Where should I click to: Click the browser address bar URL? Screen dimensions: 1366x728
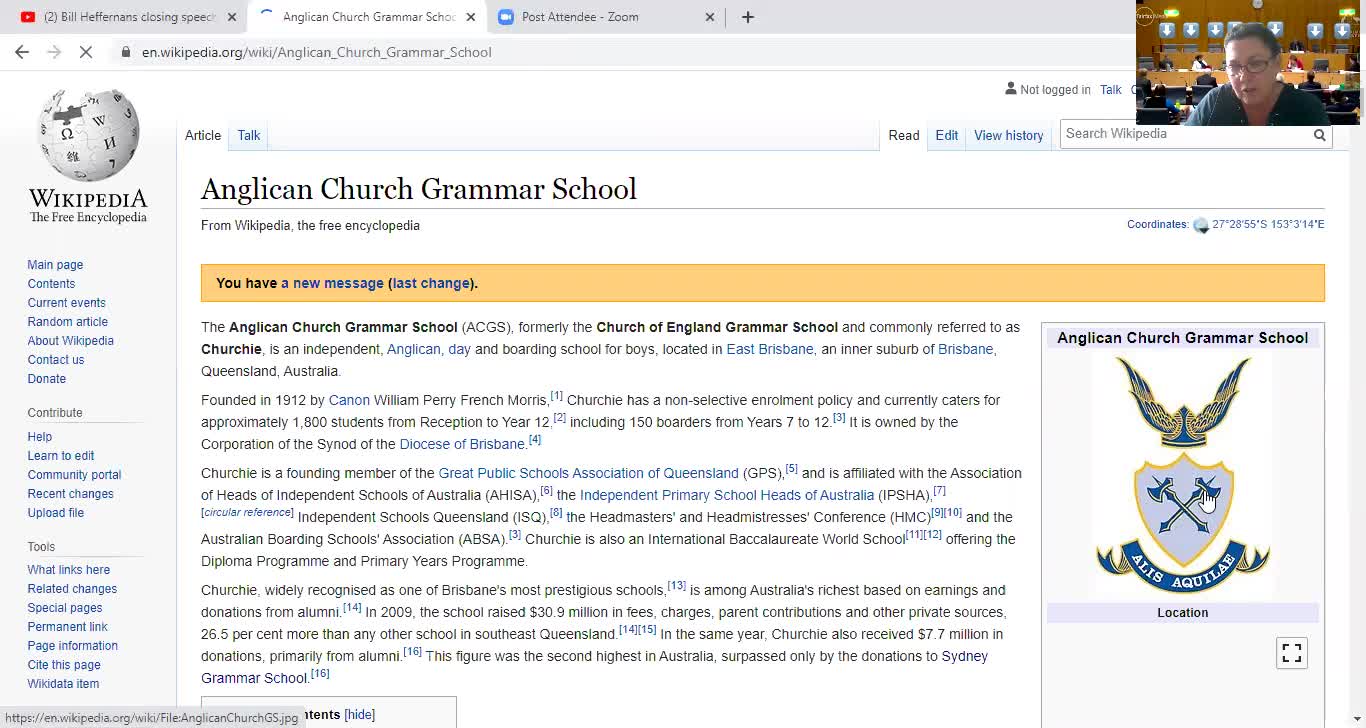[x=317, y=52]
